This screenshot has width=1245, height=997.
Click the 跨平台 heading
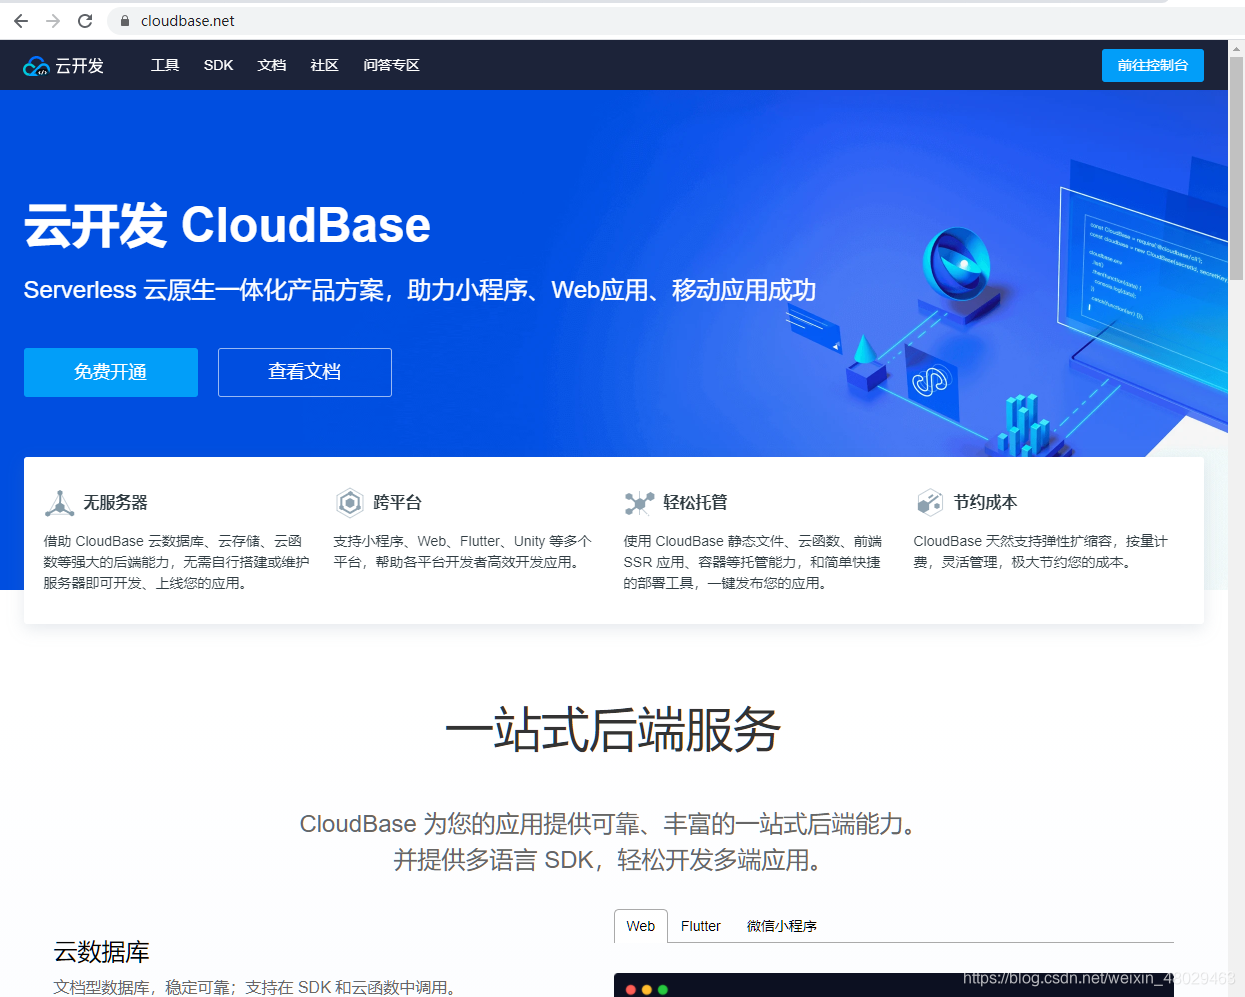pyautogui.click(x=397, y=502)
